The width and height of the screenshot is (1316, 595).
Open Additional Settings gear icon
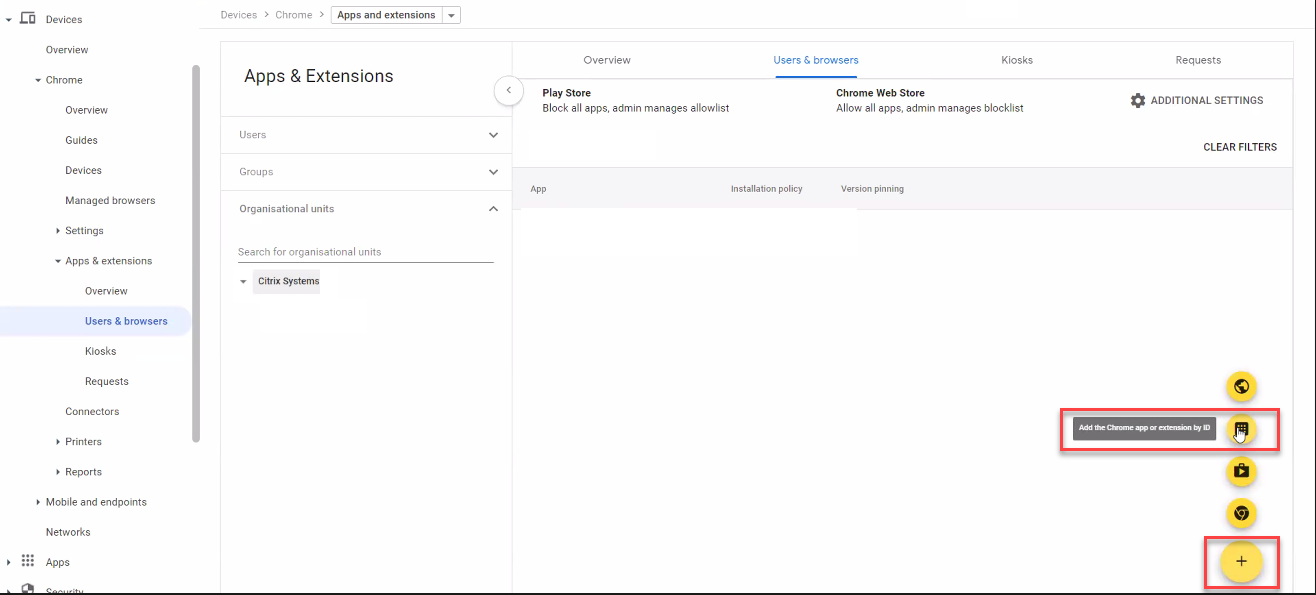point(1138,101)
